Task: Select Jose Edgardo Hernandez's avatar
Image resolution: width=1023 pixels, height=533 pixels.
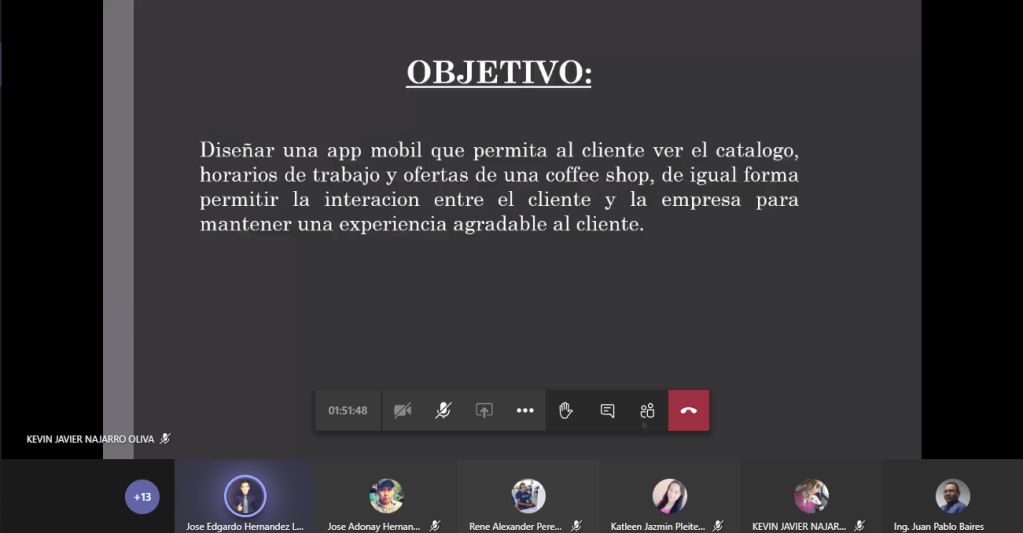Action: pos(245,496)
